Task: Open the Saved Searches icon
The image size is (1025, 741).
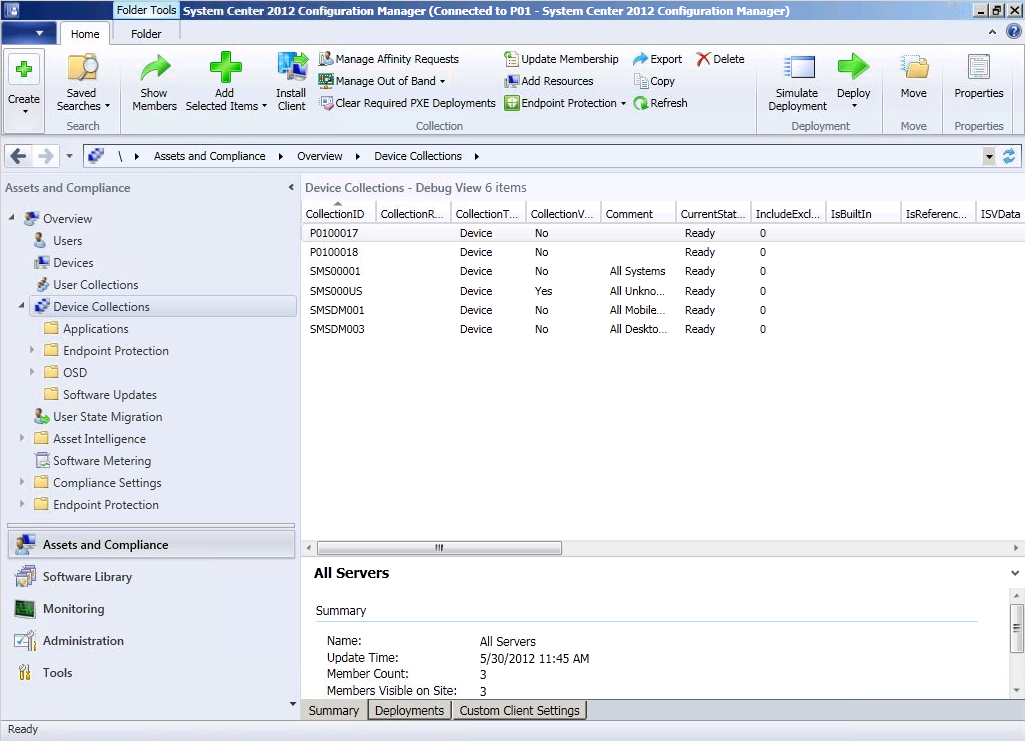Action: tap(82, 68)
